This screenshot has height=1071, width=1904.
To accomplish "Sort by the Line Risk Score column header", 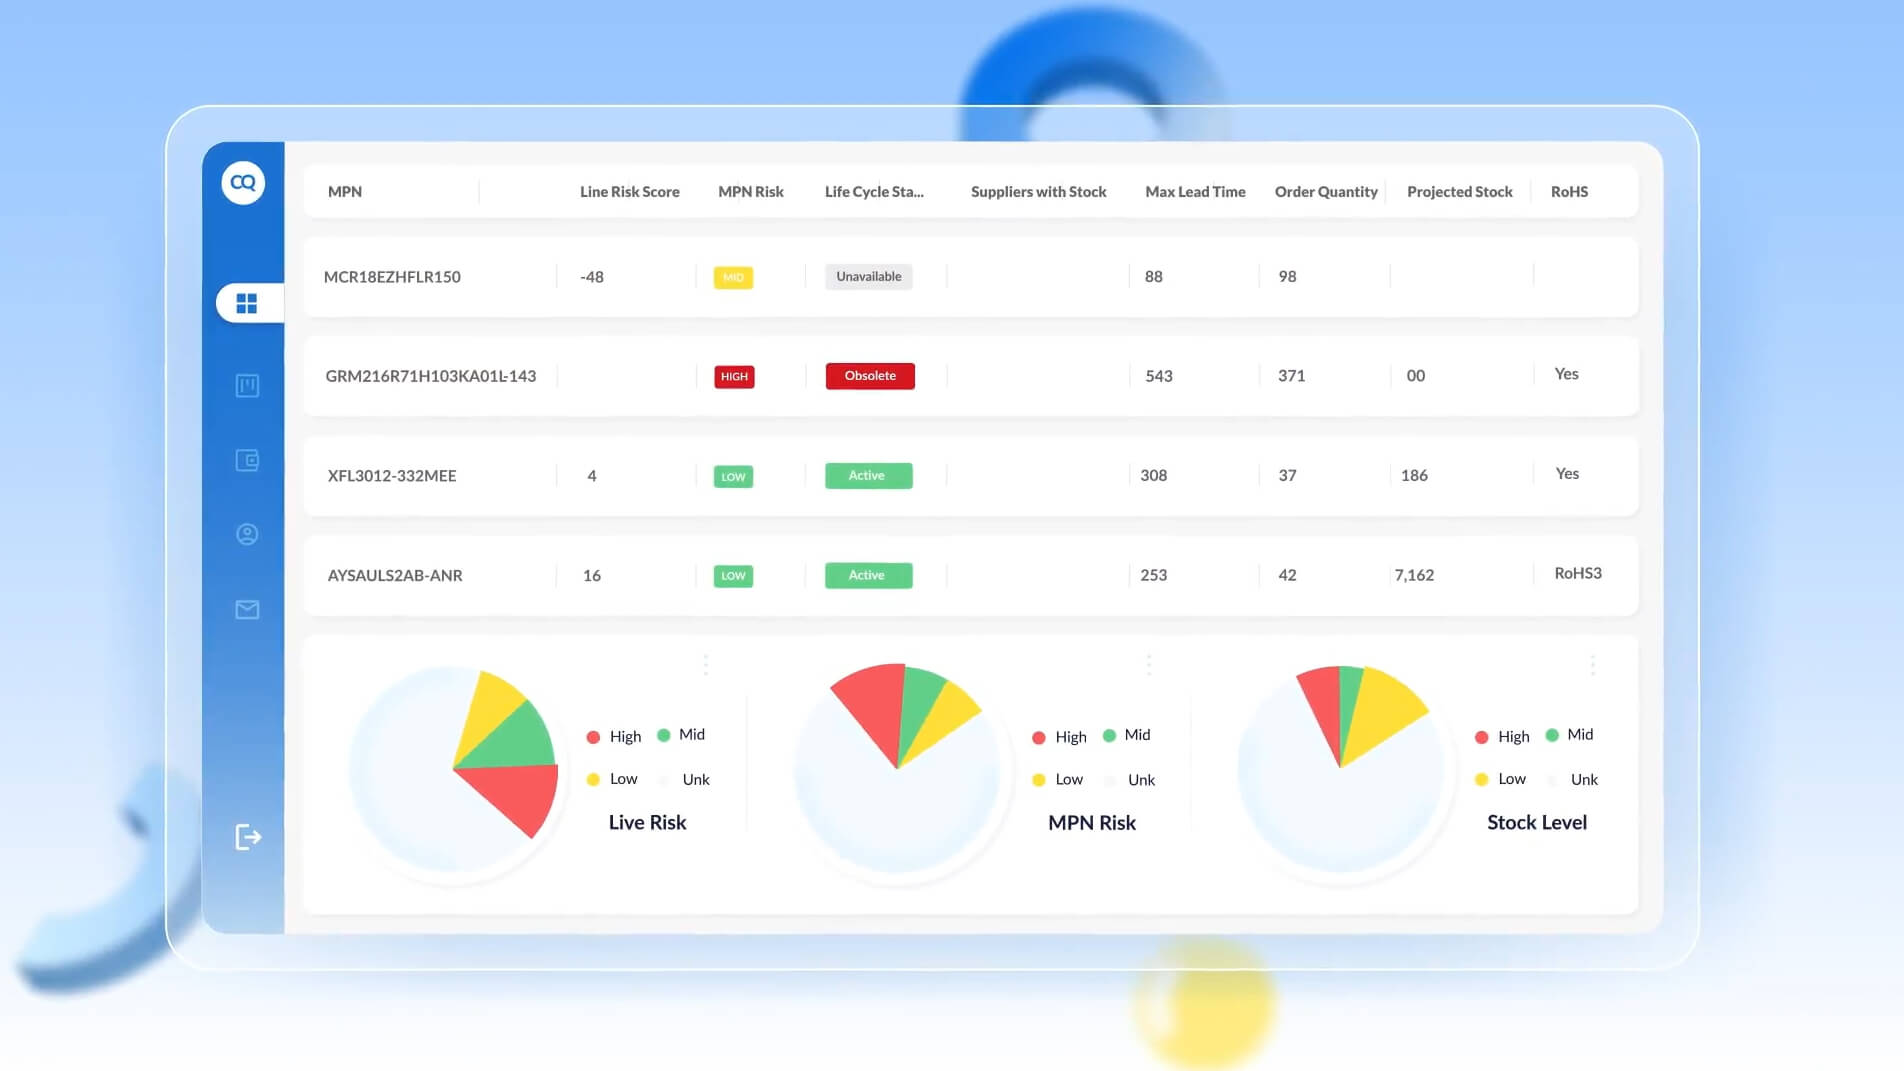I will pyautogui.click(x=629, y=192).
